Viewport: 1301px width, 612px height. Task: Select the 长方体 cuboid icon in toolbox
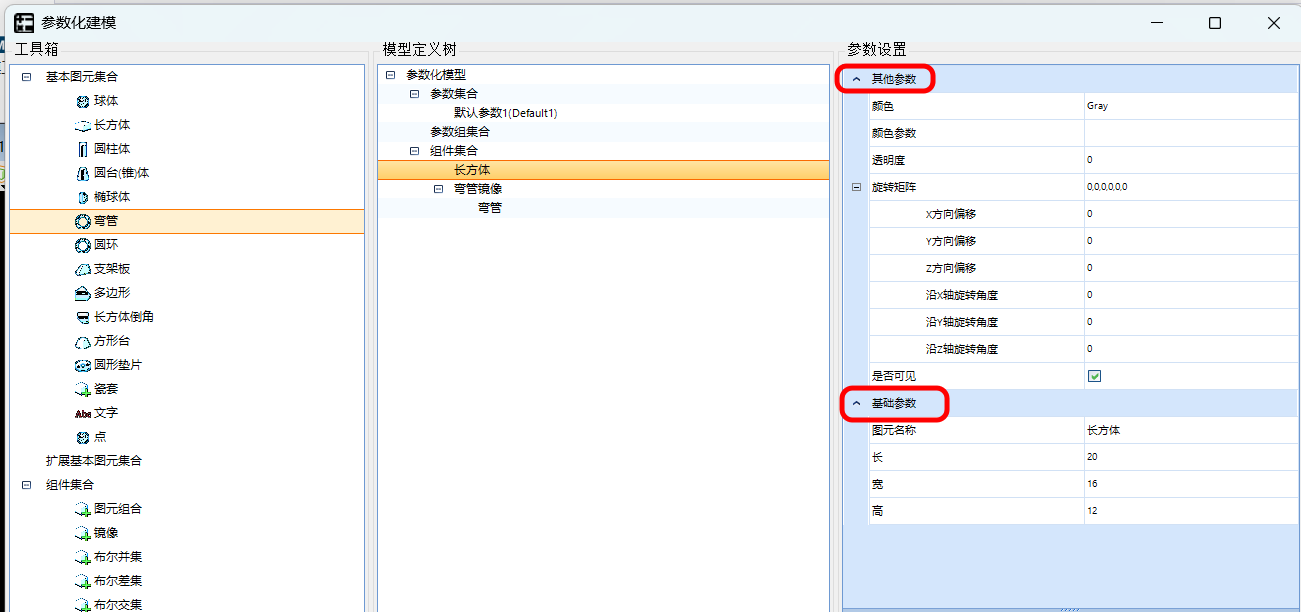[x=83, y=125]
